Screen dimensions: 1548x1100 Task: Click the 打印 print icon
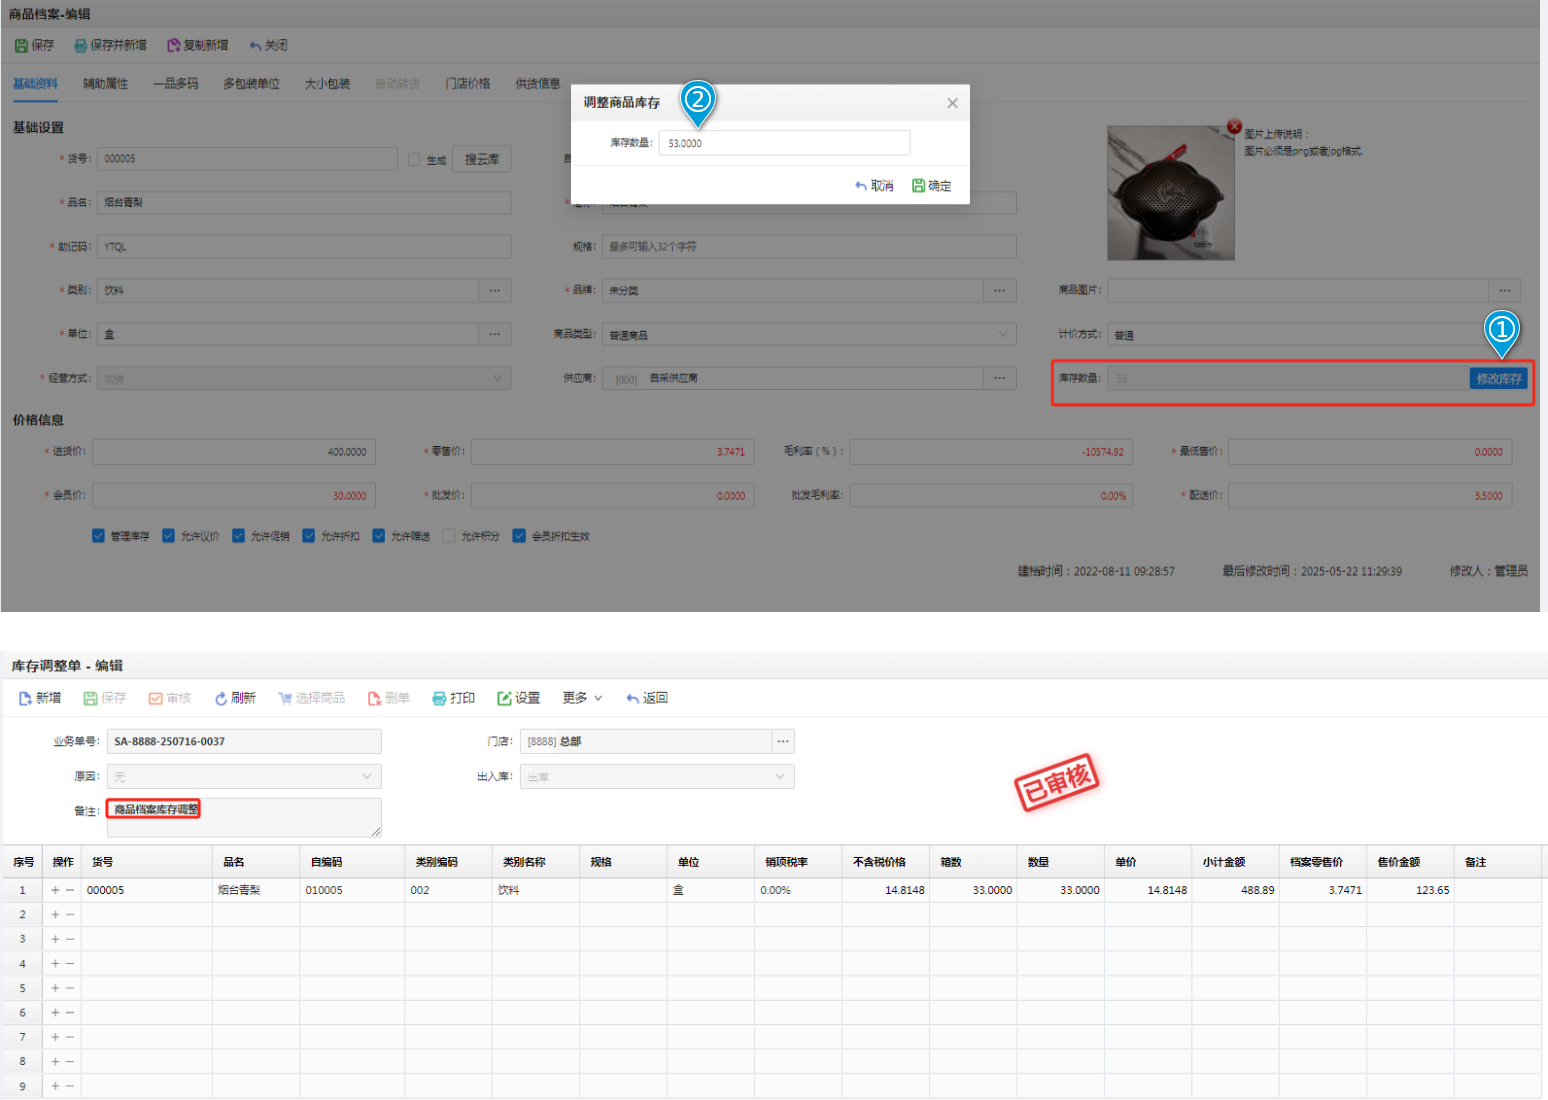click(439, 698)
